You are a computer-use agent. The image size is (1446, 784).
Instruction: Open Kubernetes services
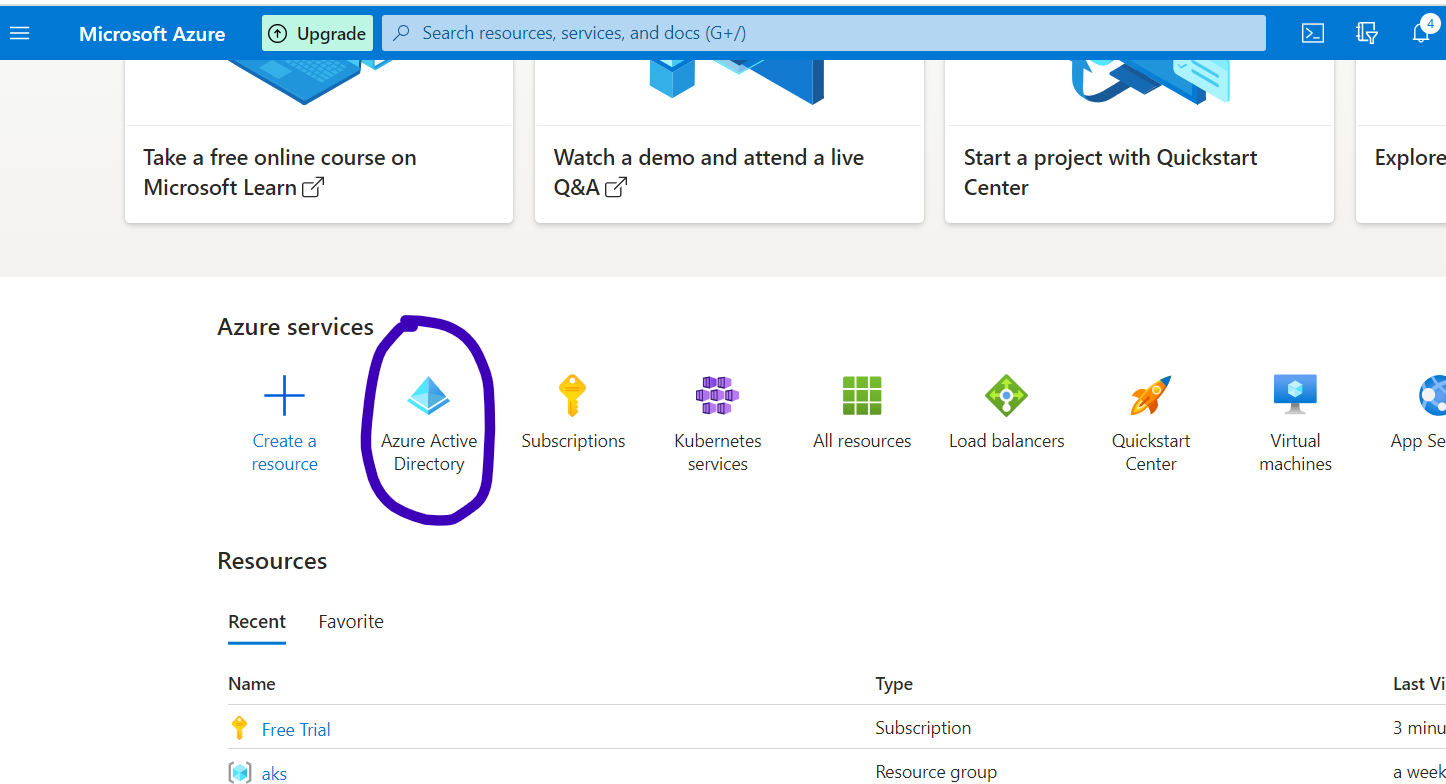(717, 396)
